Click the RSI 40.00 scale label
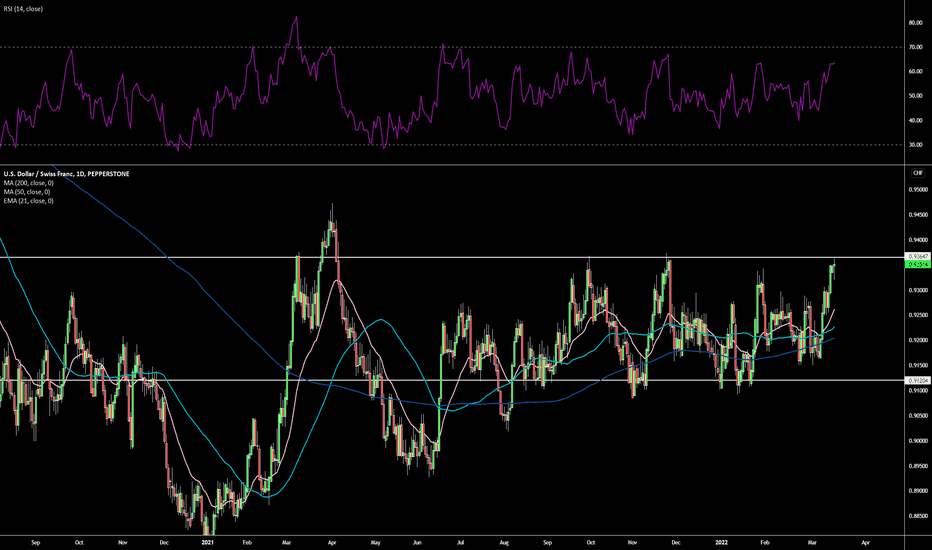 pos(915,120)
